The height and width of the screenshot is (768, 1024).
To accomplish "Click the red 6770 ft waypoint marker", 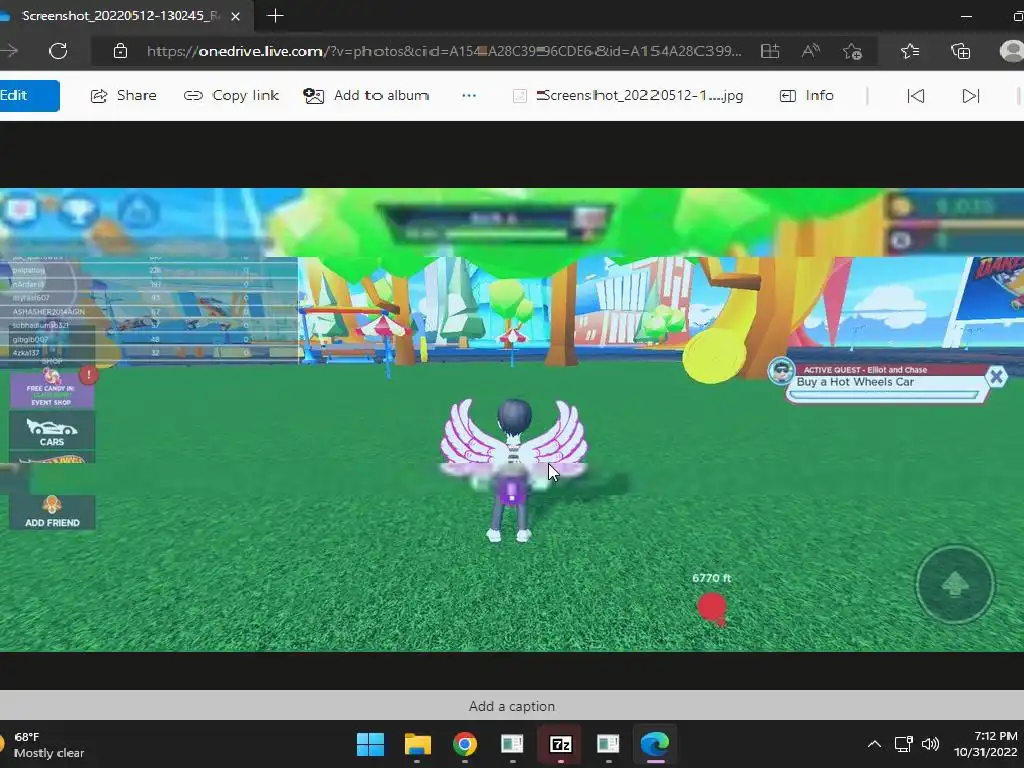I will tap(712, 608).
